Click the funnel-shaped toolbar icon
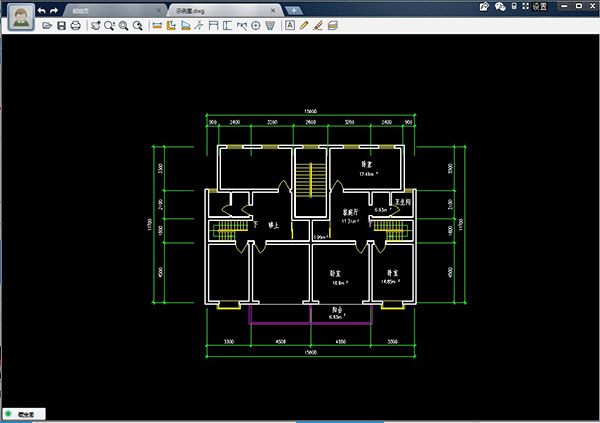Viewport: 600px width, 423px height. pyautogui.click(x=270, y=26)
